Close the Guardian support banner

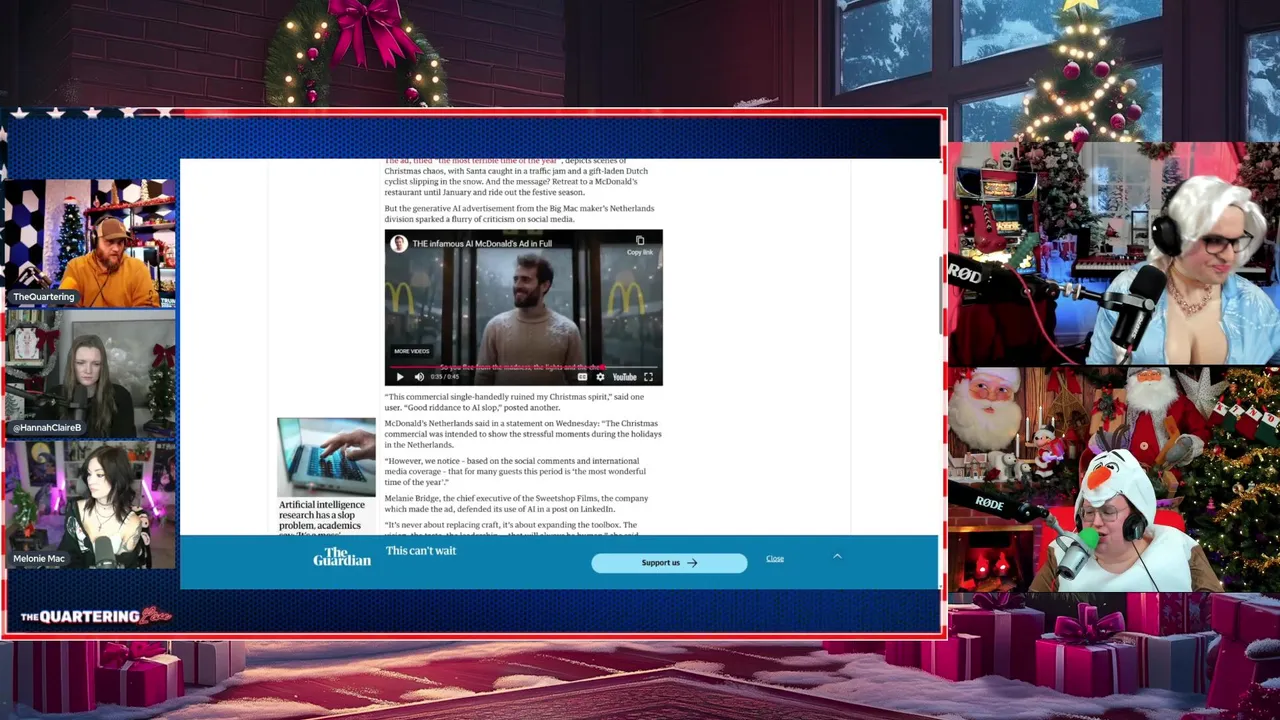(775, 558)
